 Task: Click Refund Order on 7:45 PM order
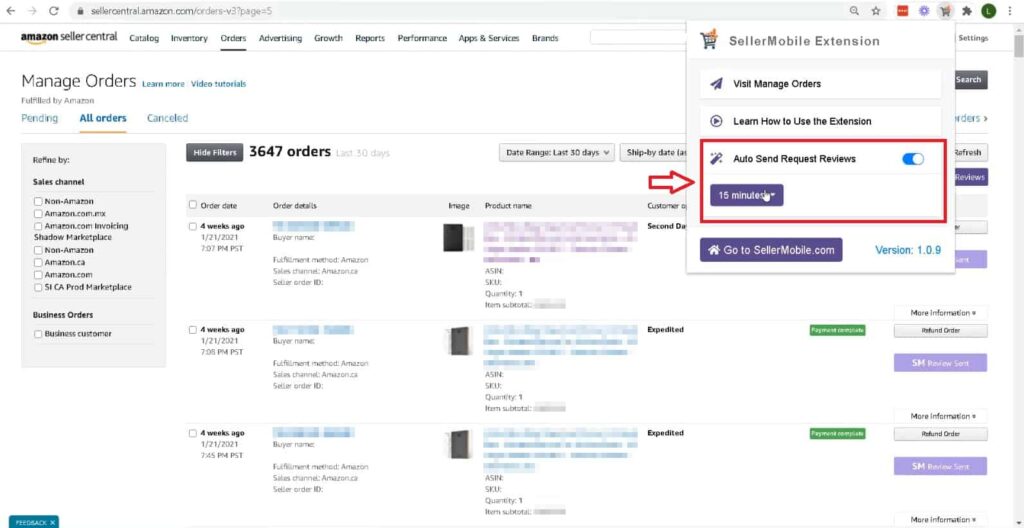(940, 434)
